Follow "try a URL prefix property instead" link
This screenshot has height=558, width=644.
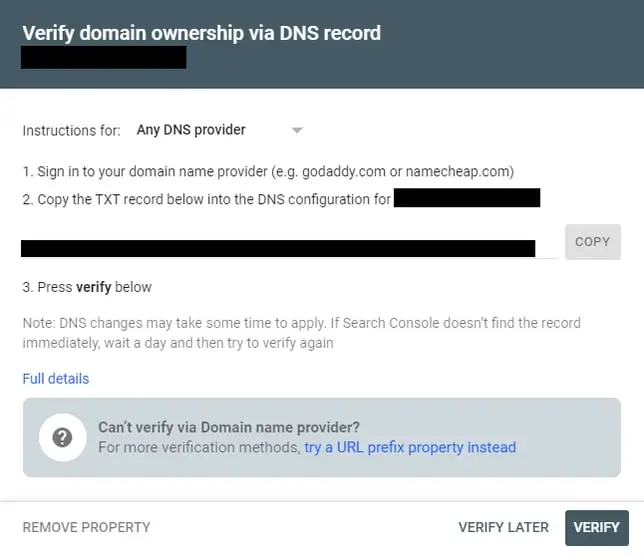[x=410, y=447]
